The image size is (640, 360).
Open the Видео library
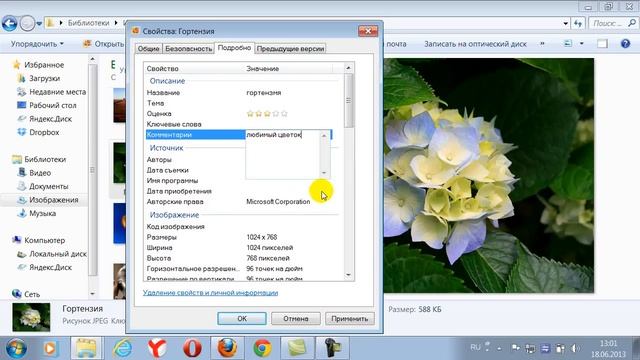[x=34, y=173]
